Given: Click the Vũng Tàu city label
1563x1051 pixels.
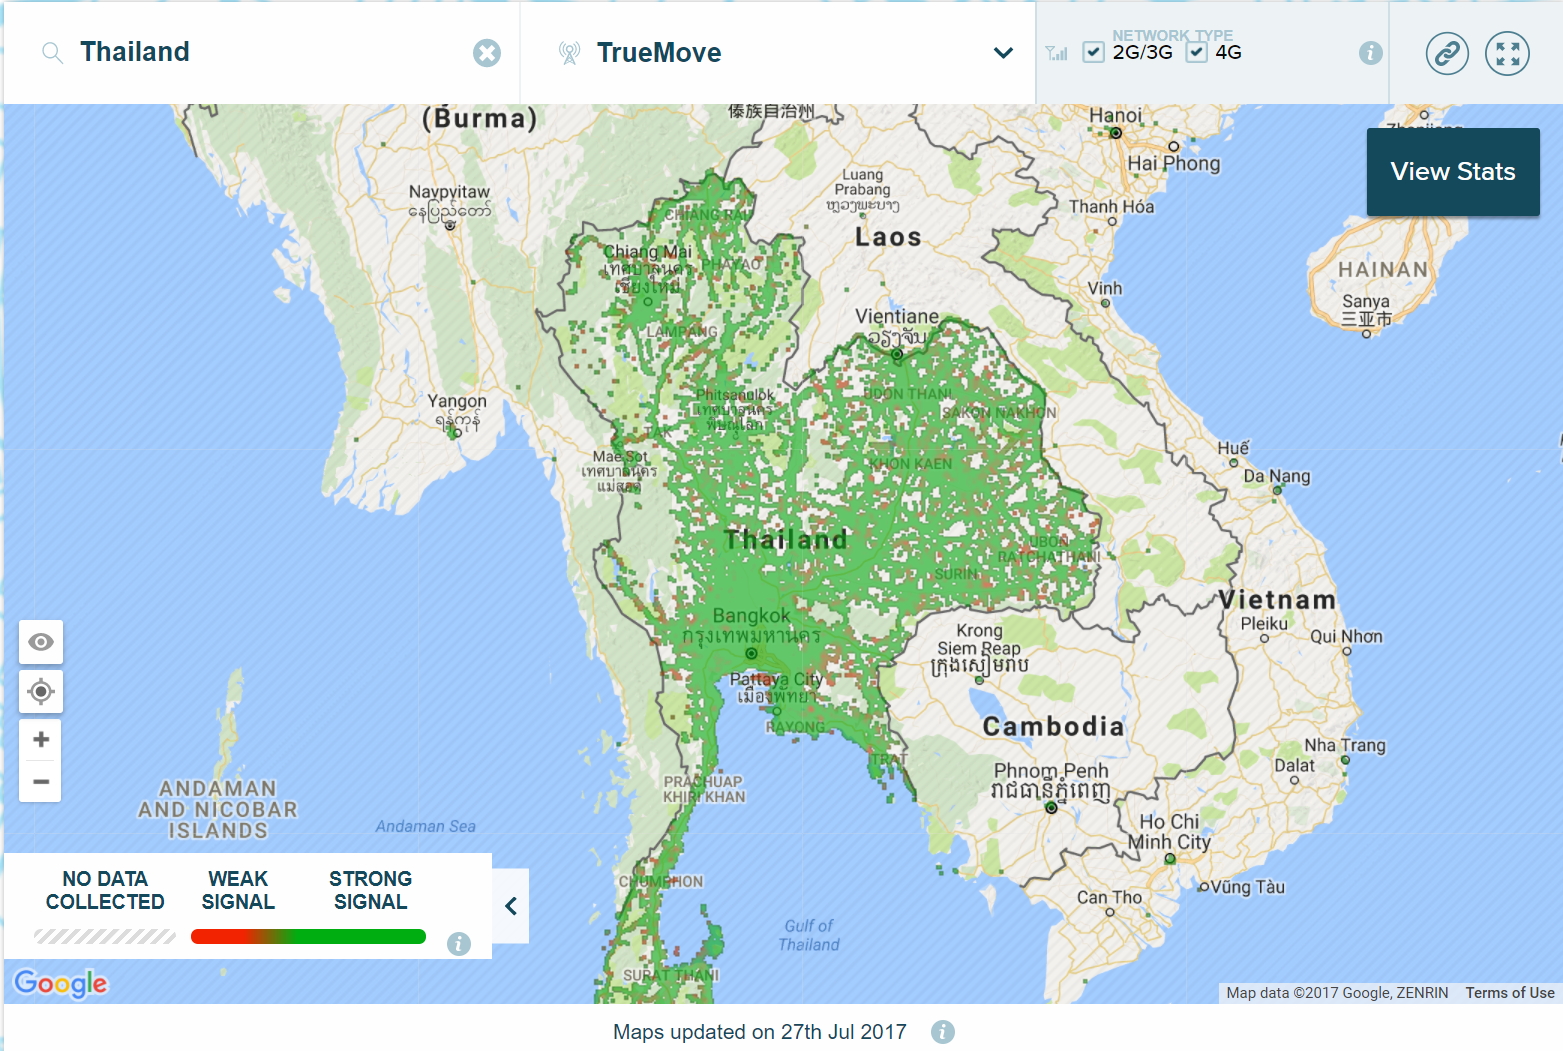Looking at the screenshot, I should click(x=1247, y=887).
